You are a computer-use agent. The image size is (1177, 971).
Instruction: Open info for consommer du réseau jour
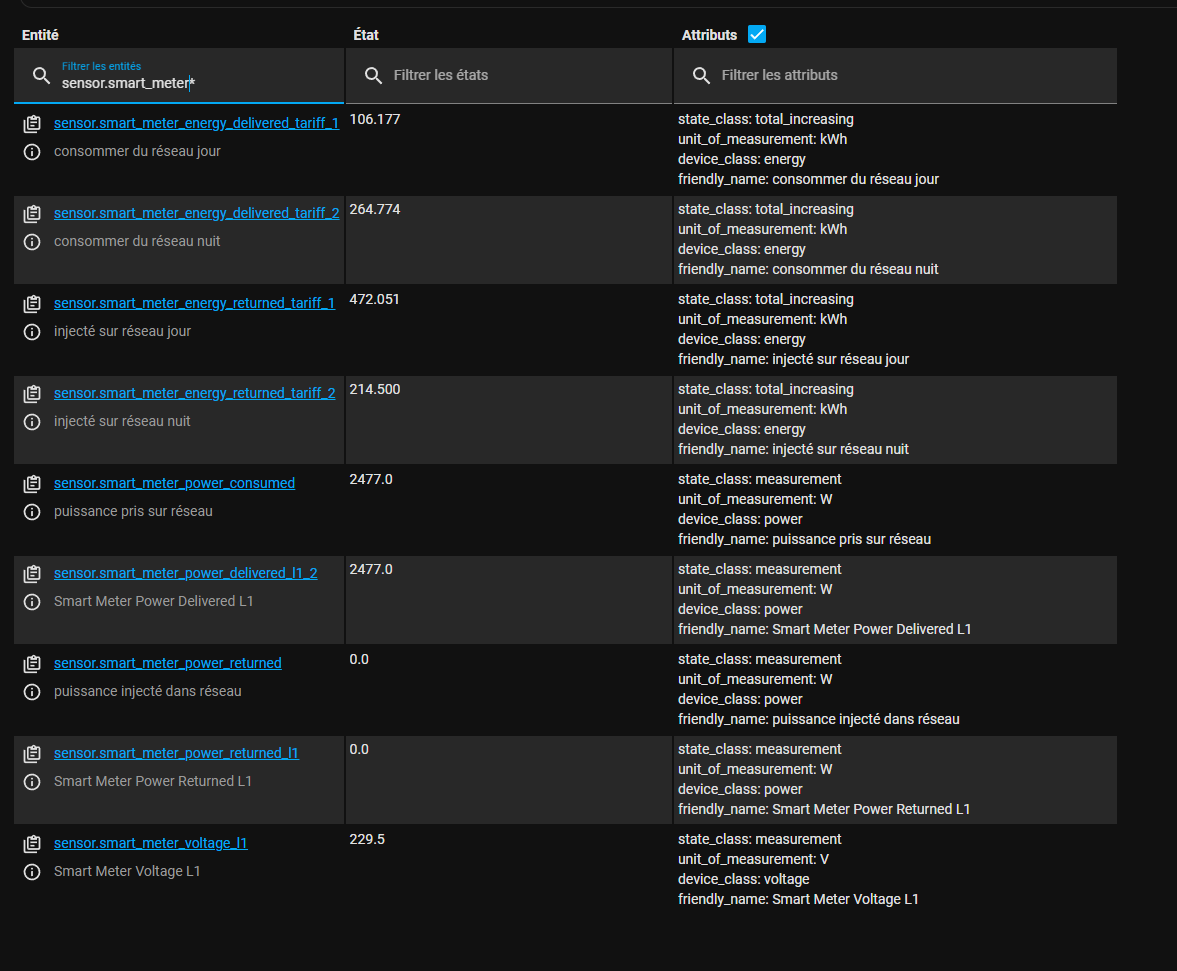tap(32, 152)
